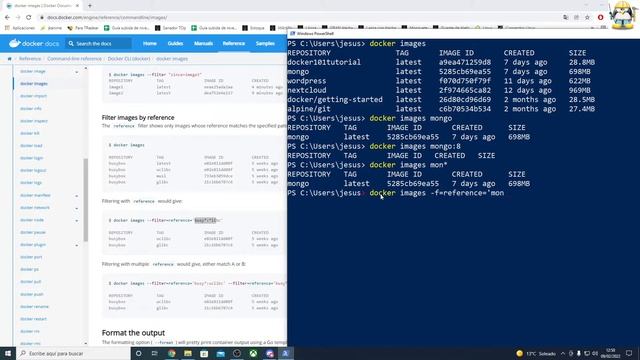640x360 pixels.
Task: Click the translate icon in address bar
Action: (x=565, y=18)
